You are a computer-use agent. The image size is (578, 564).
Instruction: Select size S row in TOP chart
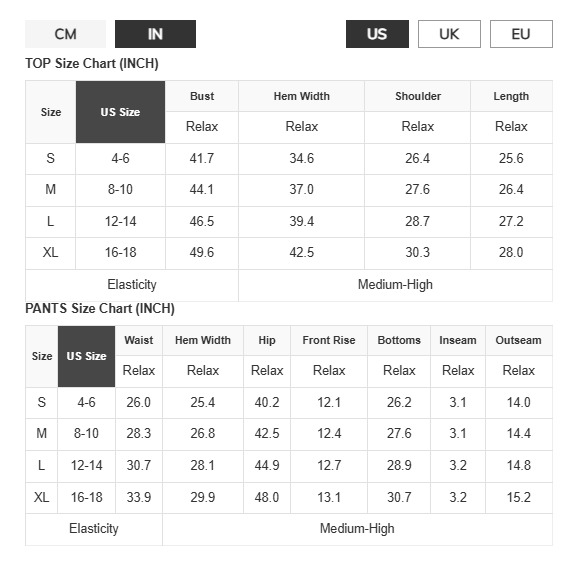pos(289,159)
